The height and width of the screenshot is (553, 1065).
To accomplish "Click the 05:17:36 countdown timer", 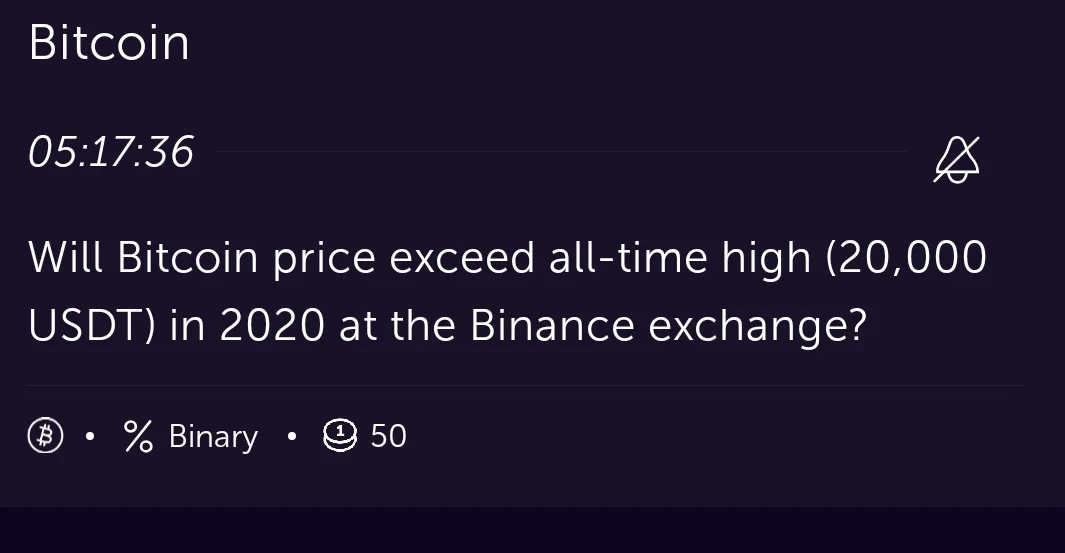I will click(x=111, y=151).
